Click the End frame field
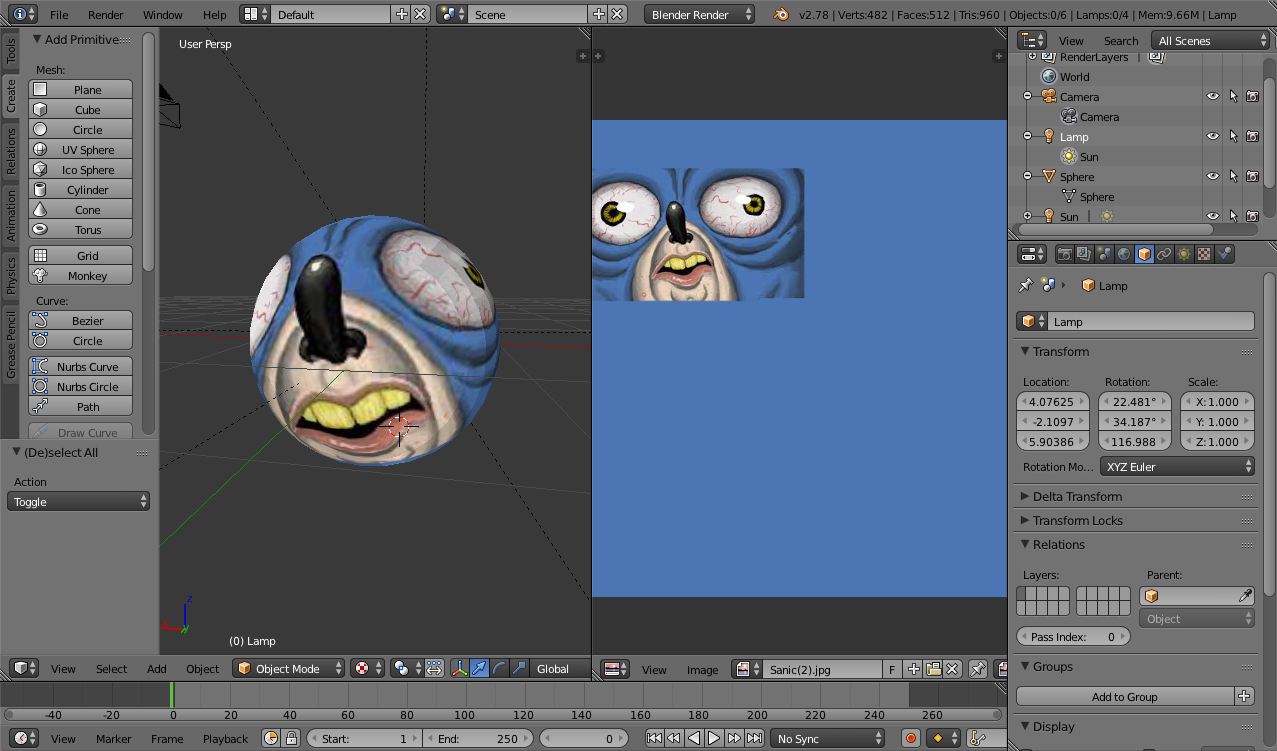Image resolution: width=1277 pixels, height=751 pixels. pos(478,739)
